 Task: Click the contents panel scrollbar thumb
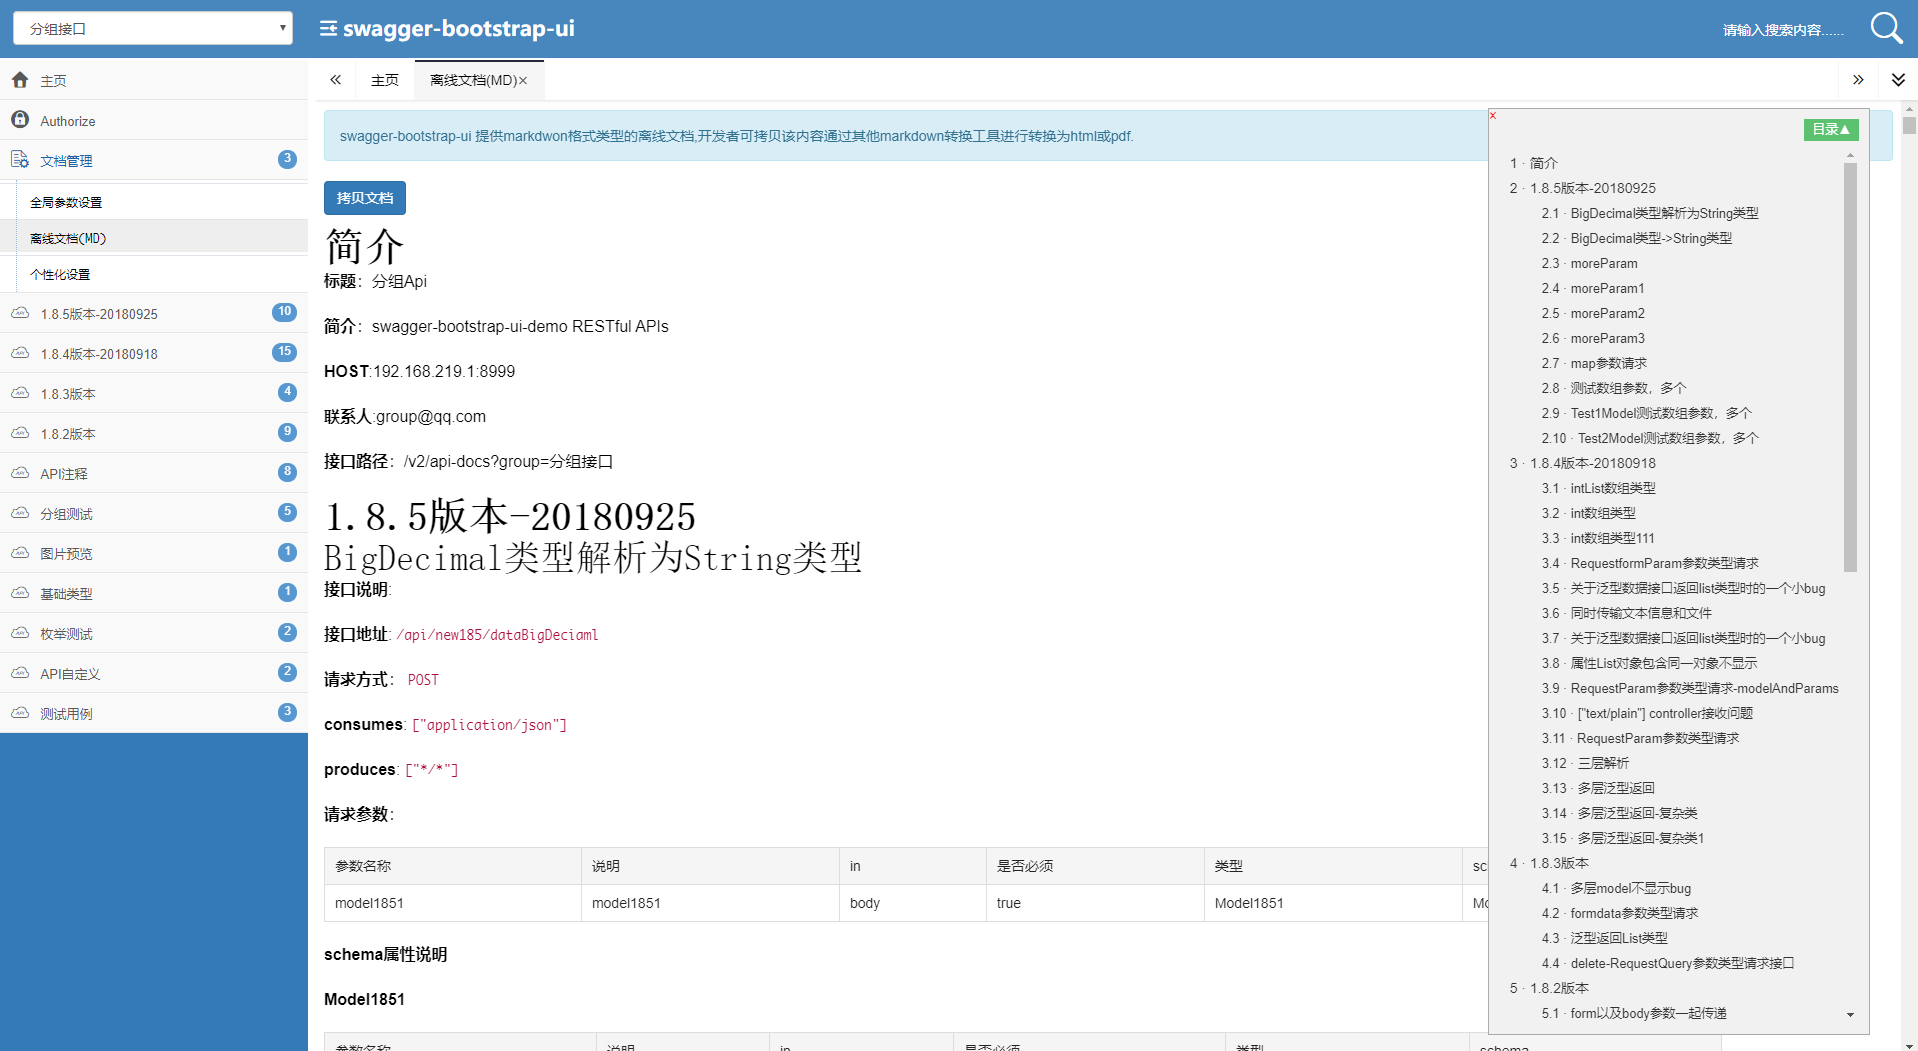click(1850, 367)
